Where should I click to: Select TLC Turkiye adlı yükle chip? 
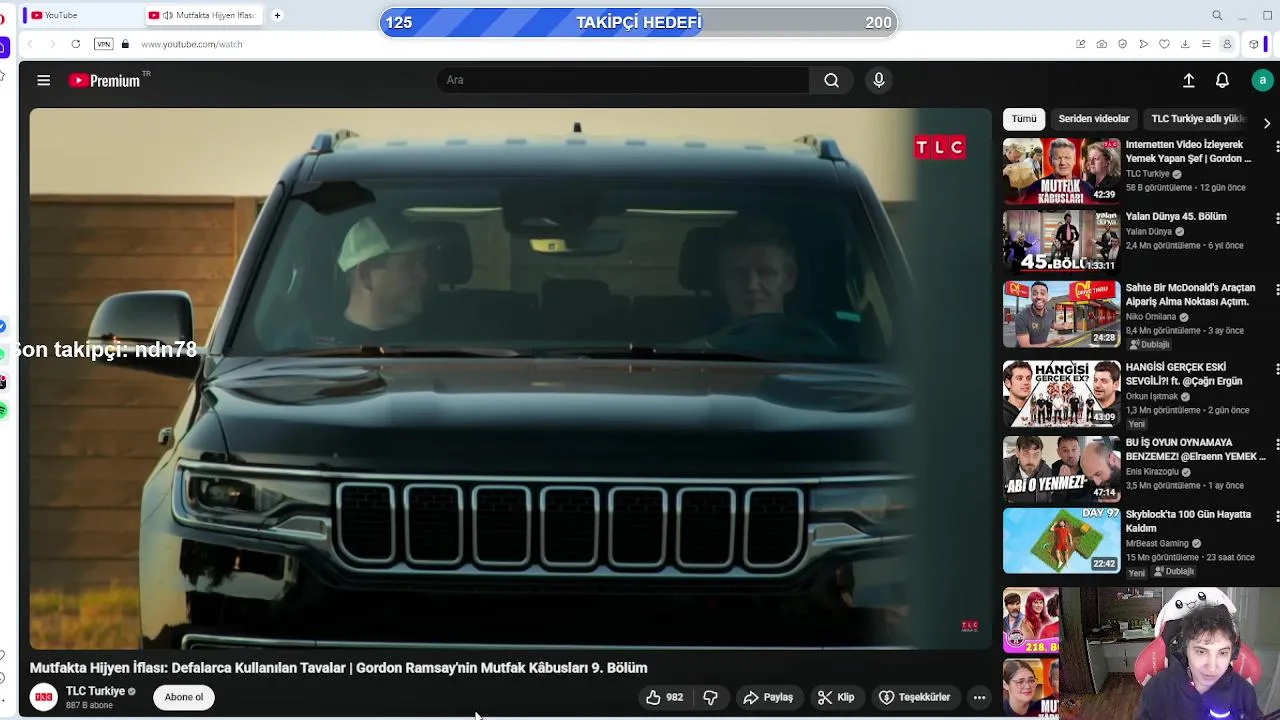point(1197,119)
